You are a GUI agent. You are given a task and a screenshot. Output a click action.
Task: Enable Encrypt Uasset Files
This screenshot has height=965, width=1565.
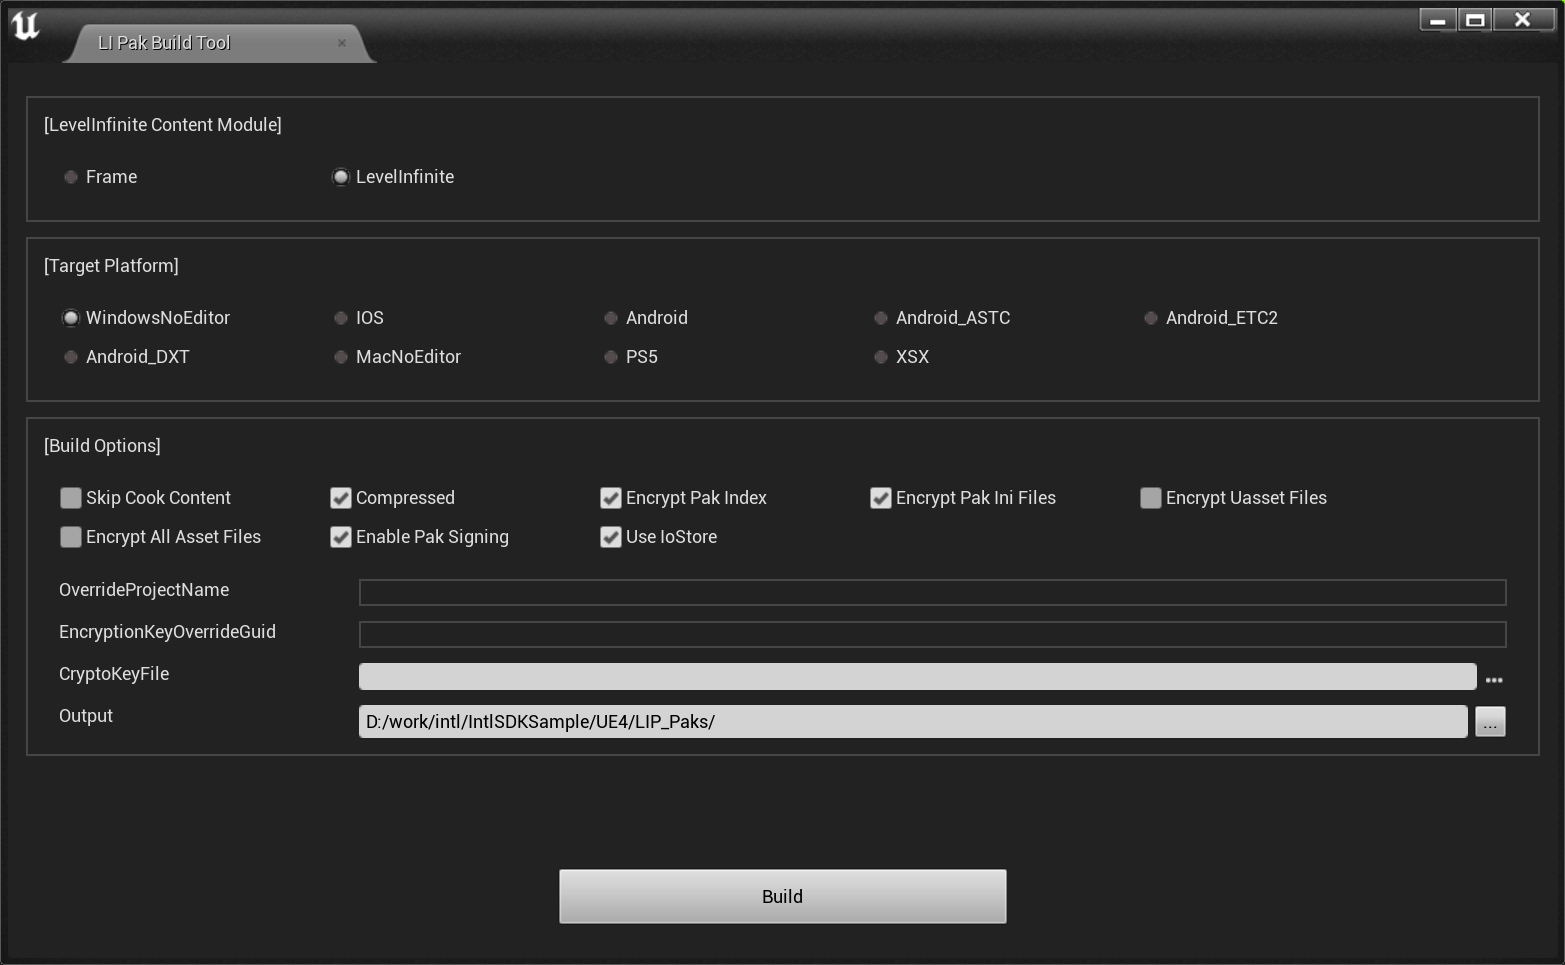pos(1150,497)
